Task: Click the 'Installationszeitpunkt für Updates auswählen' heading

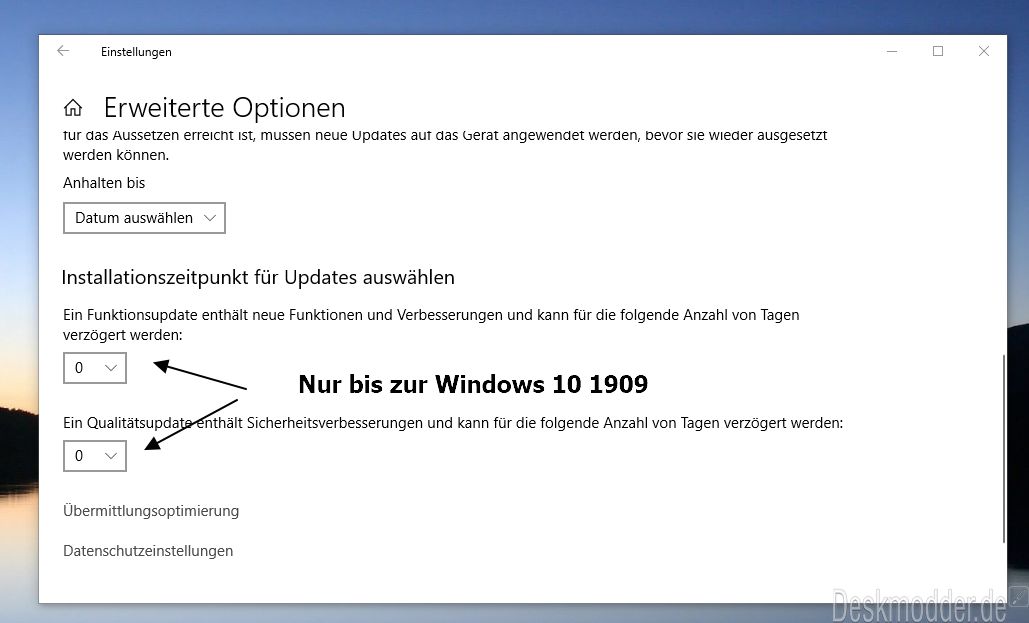Action: (x=258, y=278)
